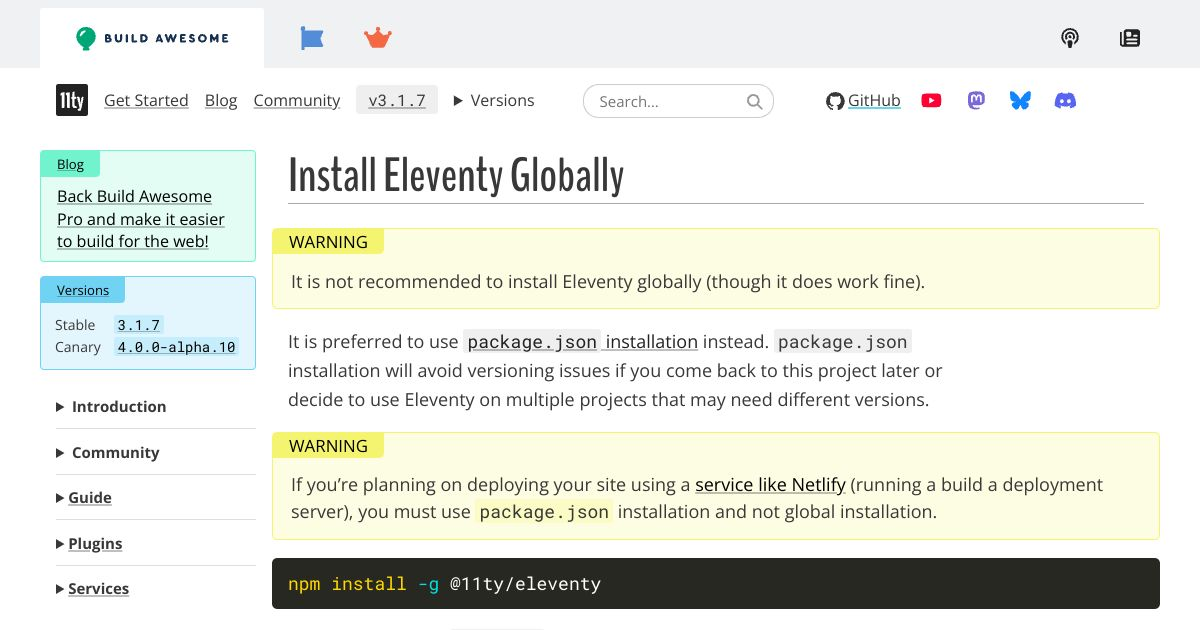Open Back Build Awesome Pro link

click(x=141, y=219)
